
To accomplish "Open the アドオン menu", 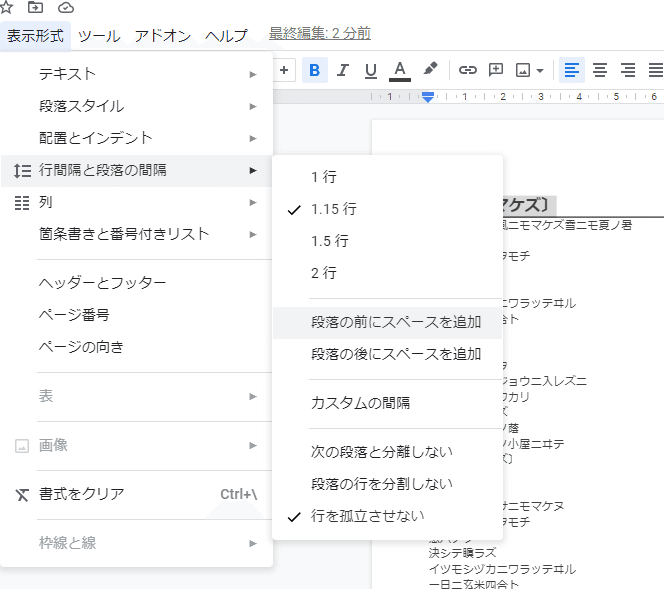I will 163,36.
